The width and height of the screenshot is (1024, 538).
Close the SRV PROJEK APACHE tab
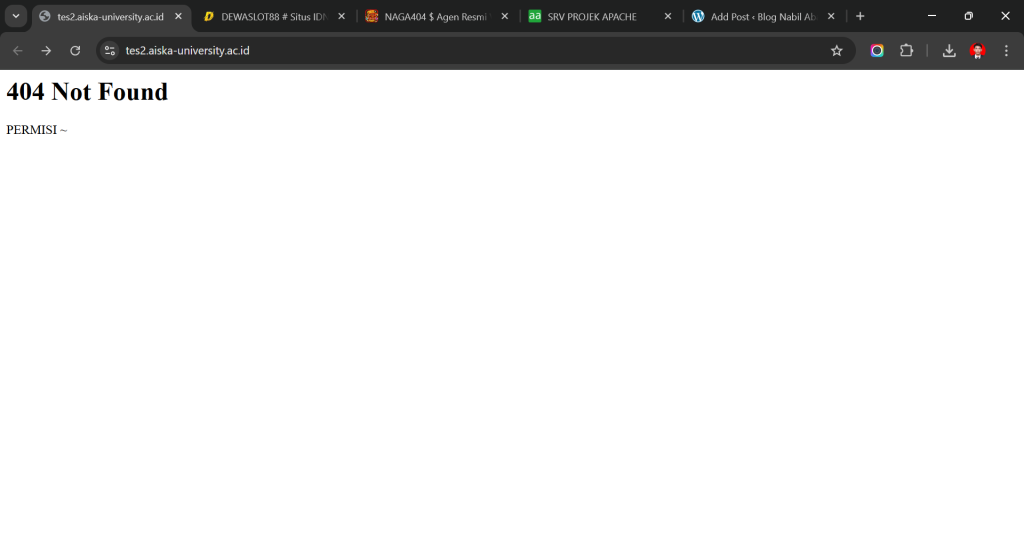[668, 17]
